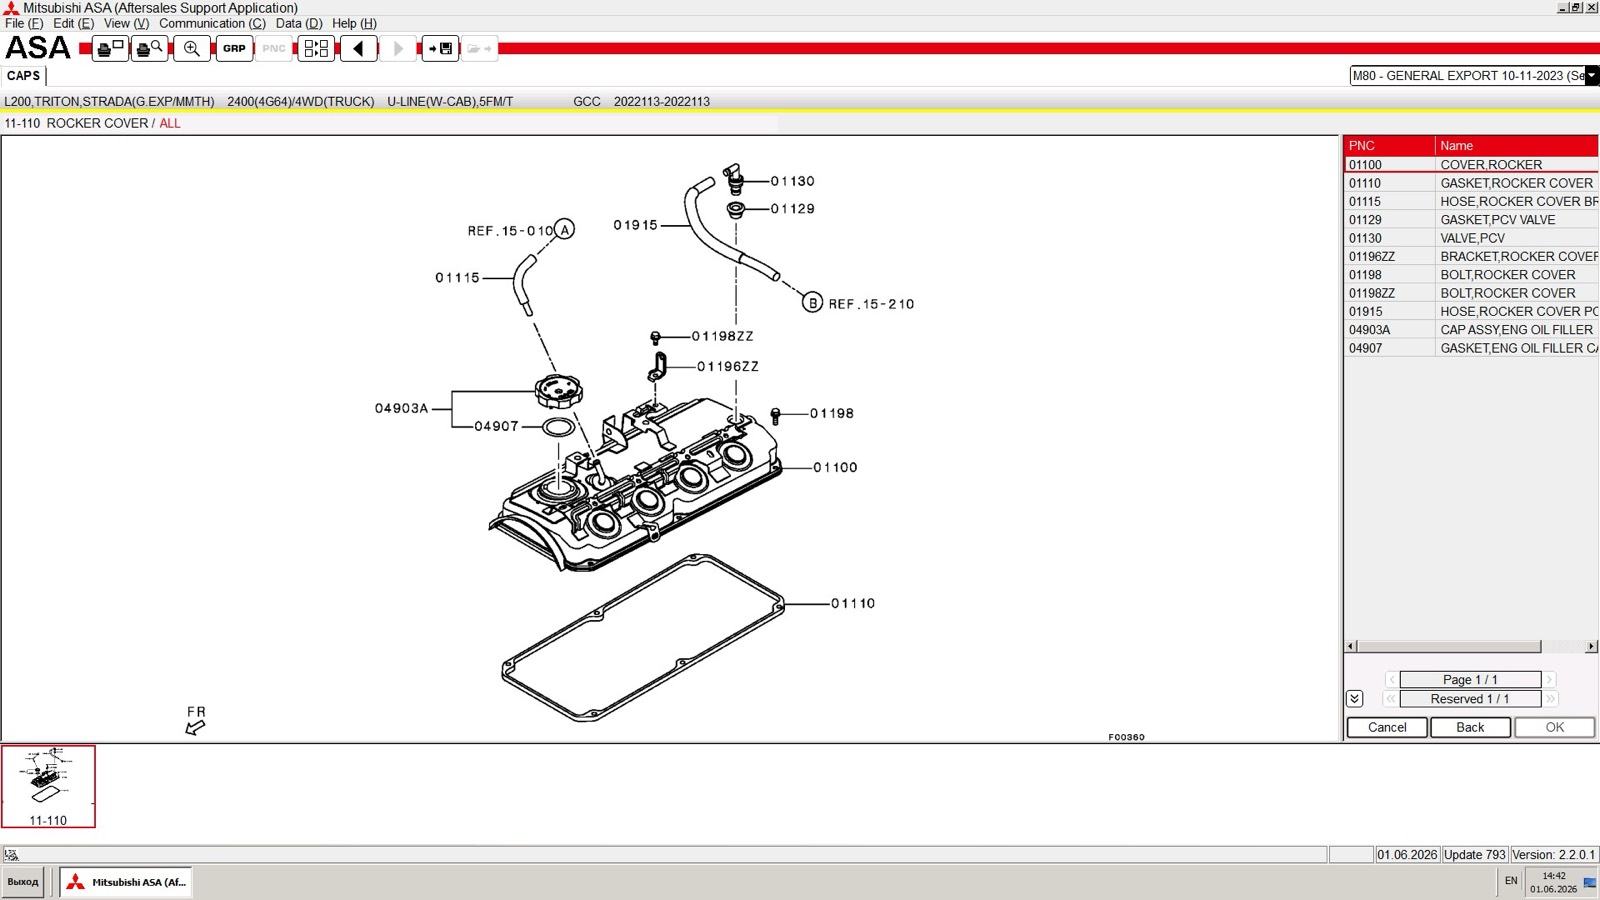Click the open-folder export icon
Viewport: 1600px width, 900px height.
click(479, 48)
